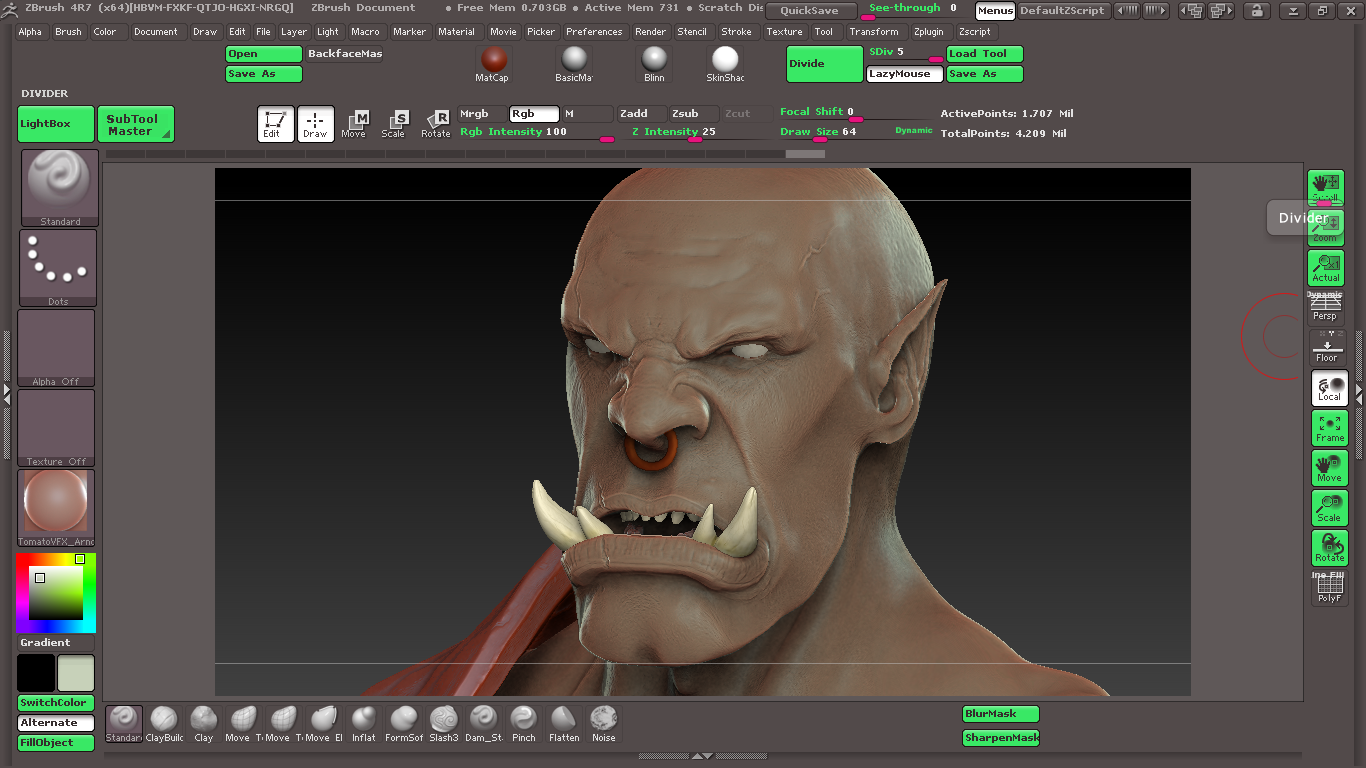Enable Zsub sculpt mode
Viewport: 1366px width, 768px height.
click(694, 114)
